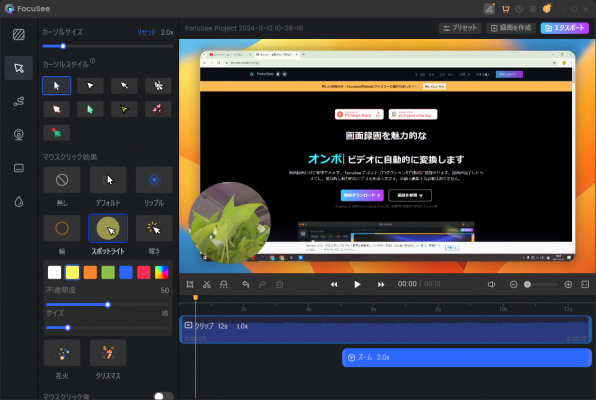This screenshot has height=400, width=596.
Task: Open the motion path sidebar icon
Action: coord(19,101)
